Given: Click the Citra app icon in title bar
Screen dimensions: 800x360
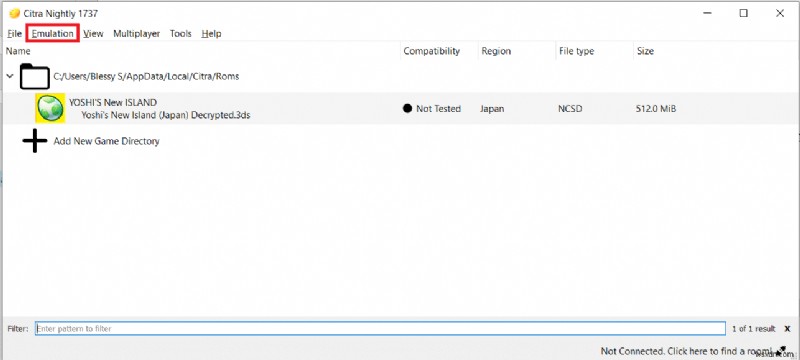Looking at the screenshot, I should [14, 13].
